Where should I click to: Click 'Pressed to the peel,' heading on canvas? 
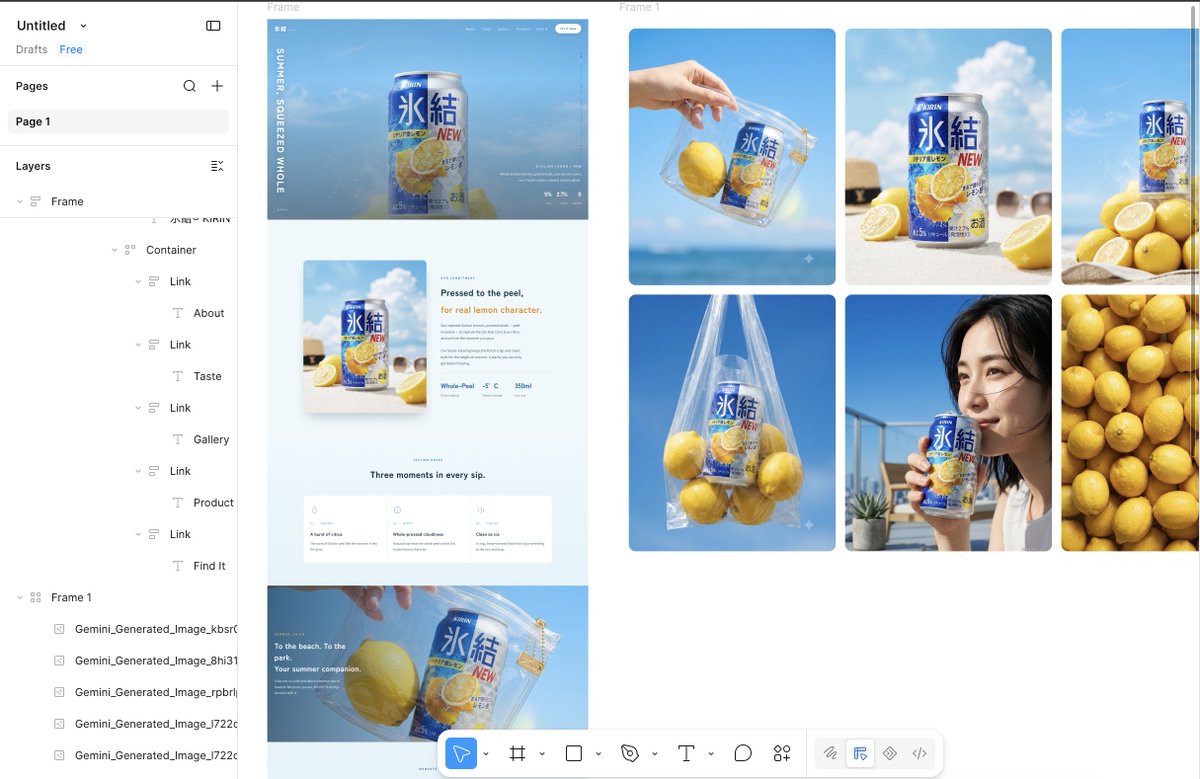pyautogui.click(x=482, y=293)
